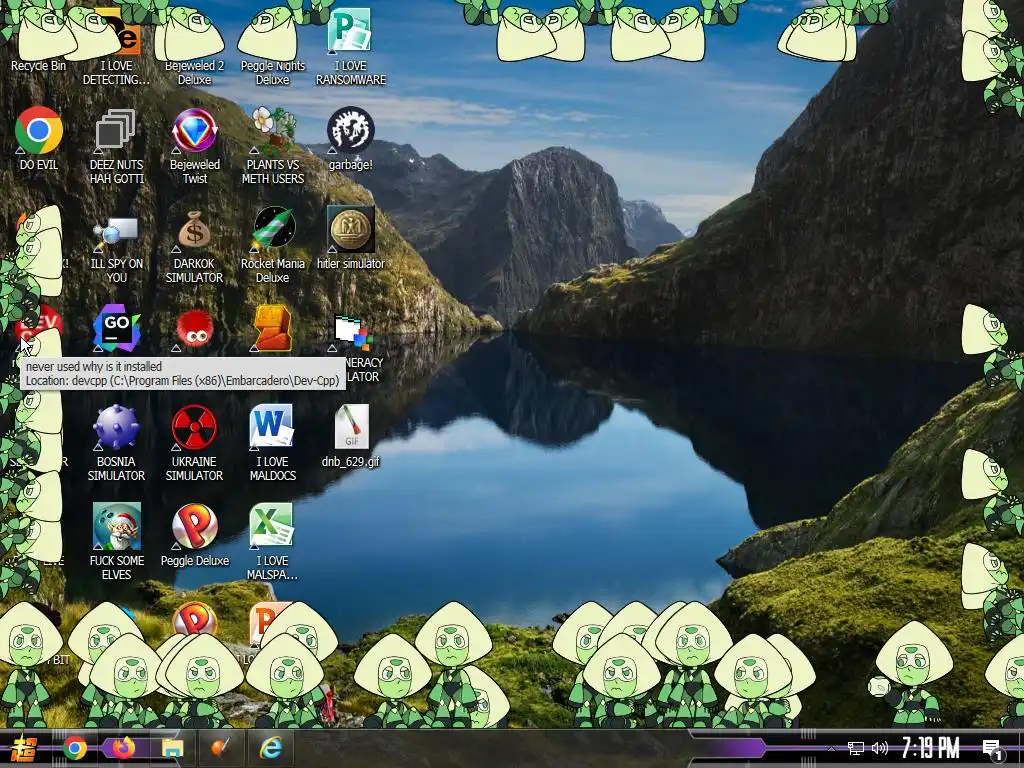Screen dimensions: 1024x768
Task: Click the orange ball app on taskbar
Action: tap(221, 748)
